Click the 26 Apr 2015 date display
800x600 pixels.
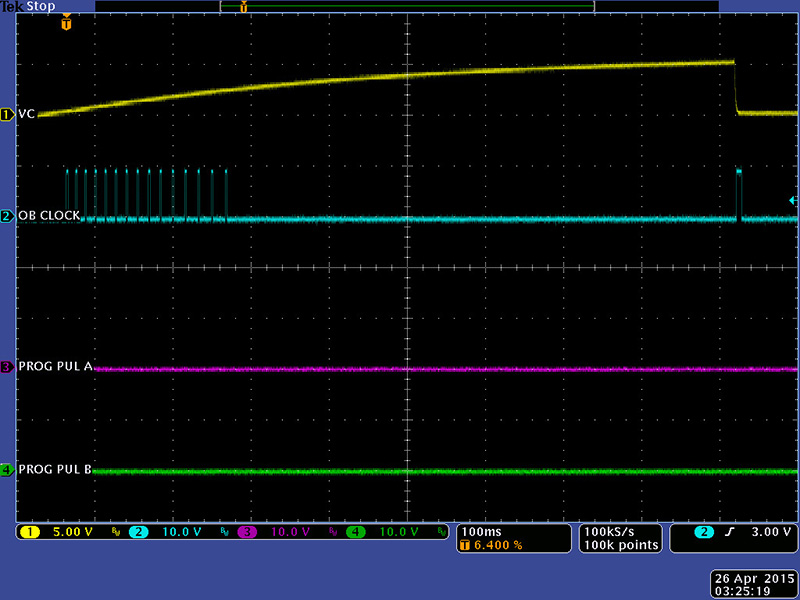(751, 579)
